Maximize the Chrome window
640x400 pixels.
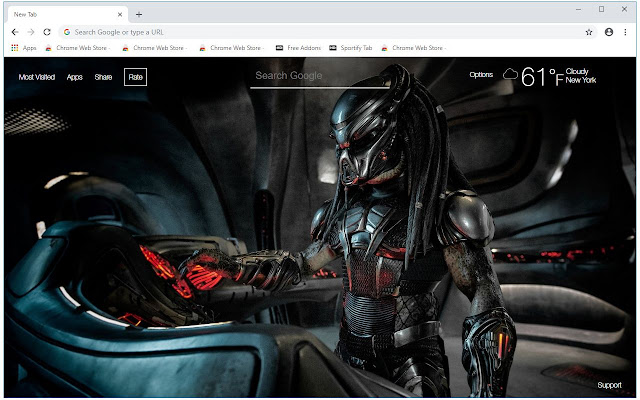pyautogui.click(x=601, y=9)
